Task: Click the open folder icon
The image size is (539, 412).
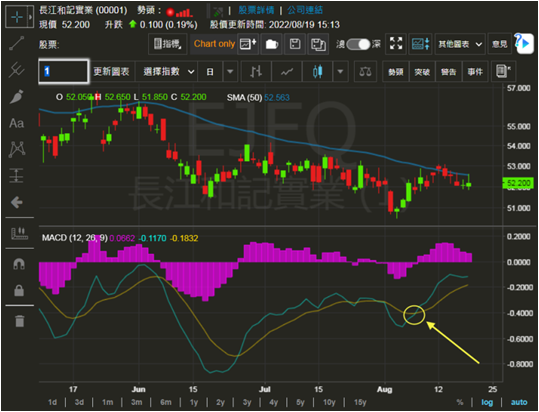Action: pyautogui.click(x=272, y=44)
